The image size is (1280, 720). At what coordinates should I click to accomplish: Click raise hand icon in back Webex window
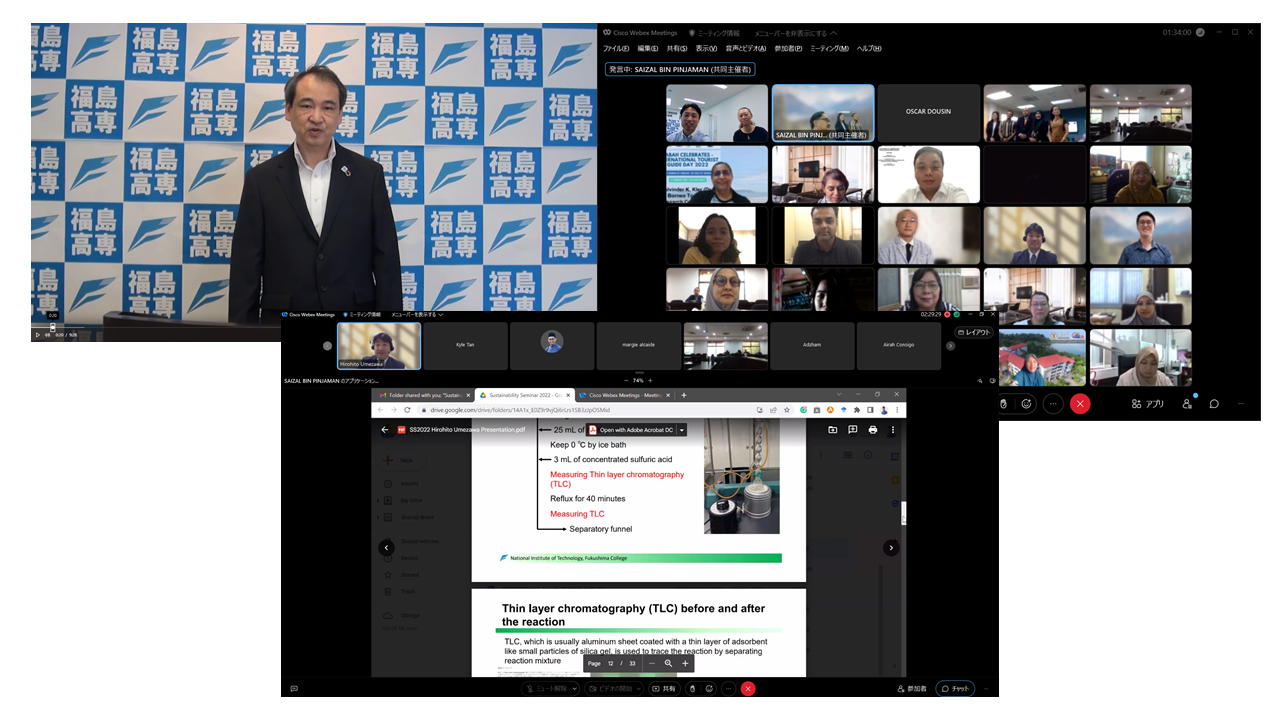pos(1004,404)
